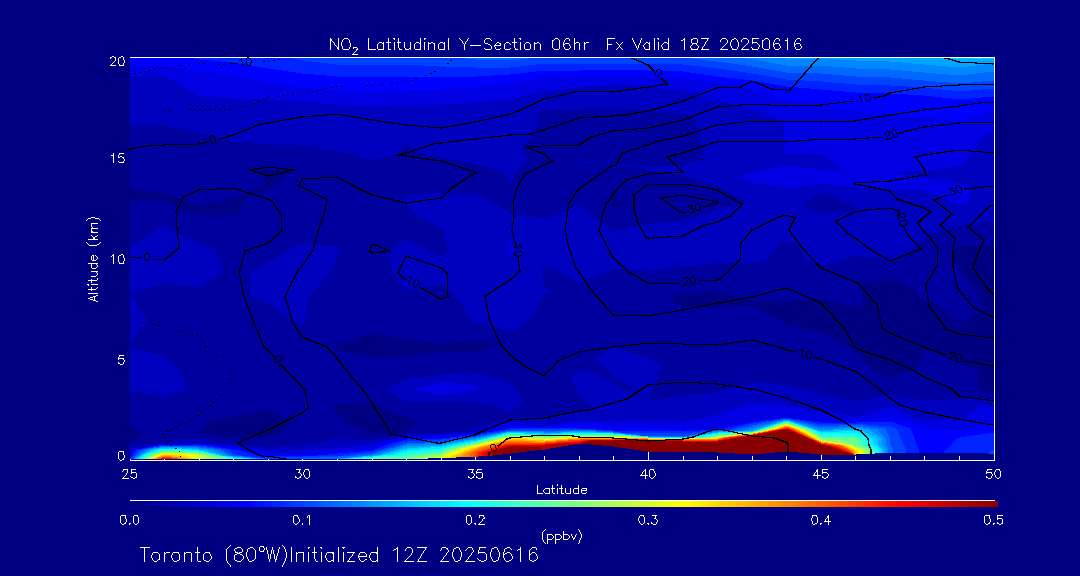
Task: Click the colorbar label 0.5
Action: click(993, 520)
